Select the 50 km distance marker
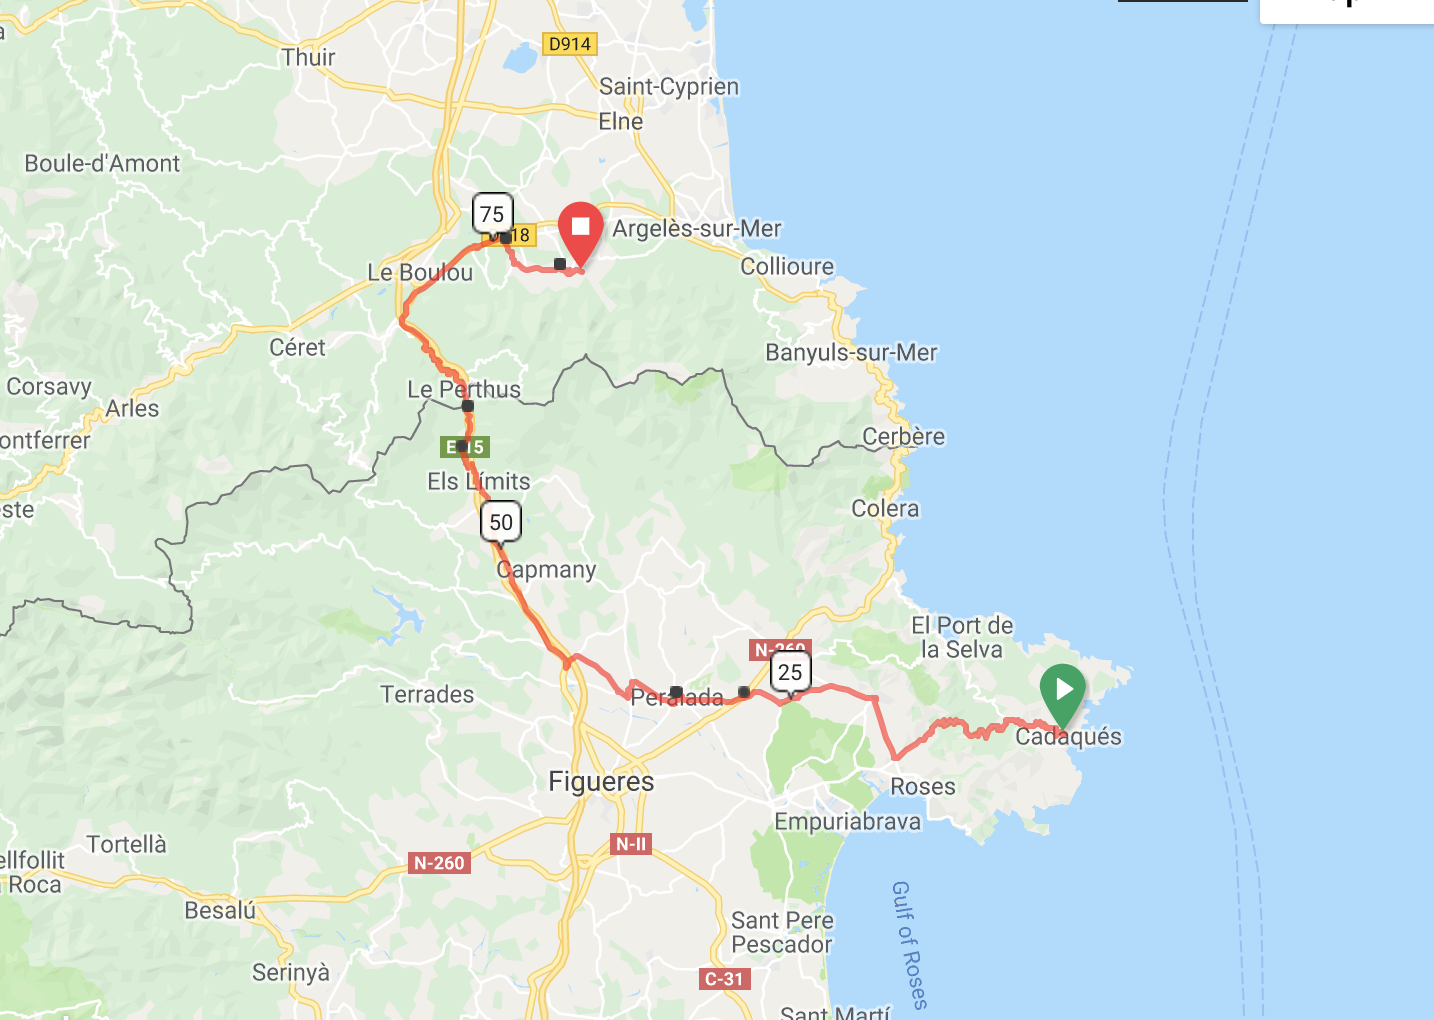The image size is (1434, 1020). click(501, 521)
